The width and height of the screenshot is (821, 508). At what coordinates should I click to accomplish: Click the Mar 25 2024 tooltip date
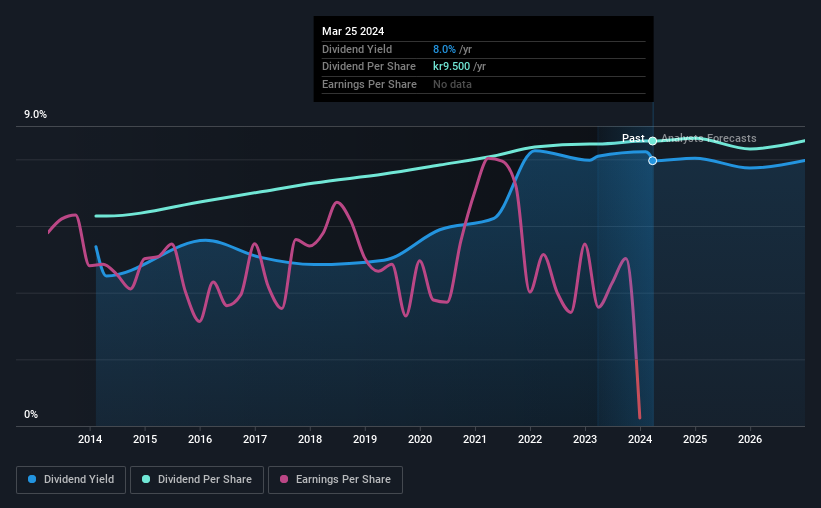[x=353, y=31]
